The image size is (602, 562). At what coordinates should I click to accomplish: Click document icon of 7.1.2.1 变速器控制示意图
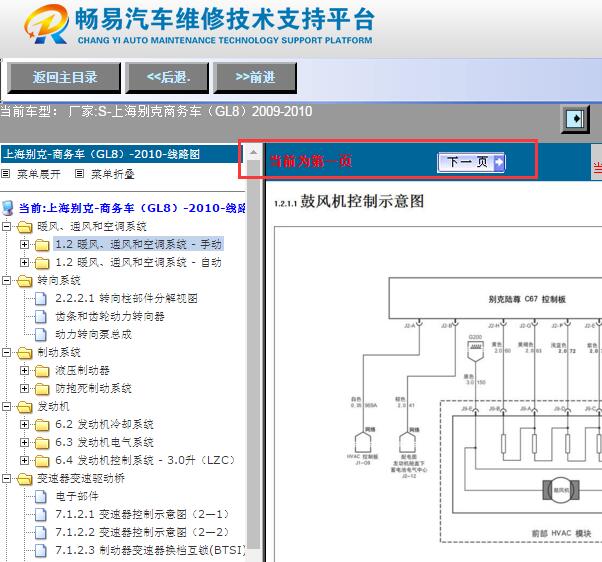point(41,514)
